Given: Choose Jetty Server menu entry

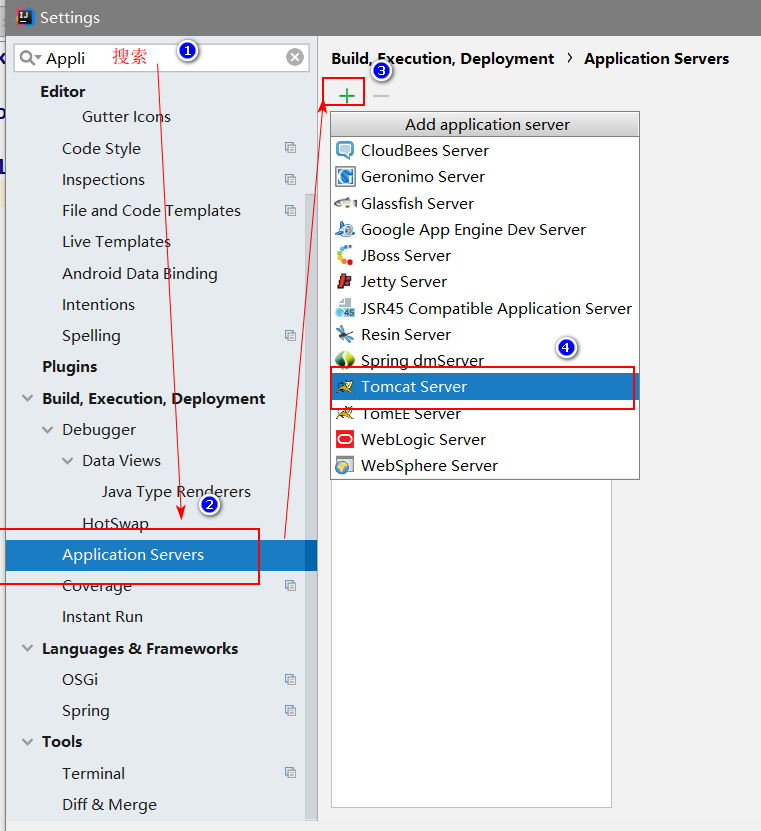Looking at the screenshot, I should tap(485, 281).
